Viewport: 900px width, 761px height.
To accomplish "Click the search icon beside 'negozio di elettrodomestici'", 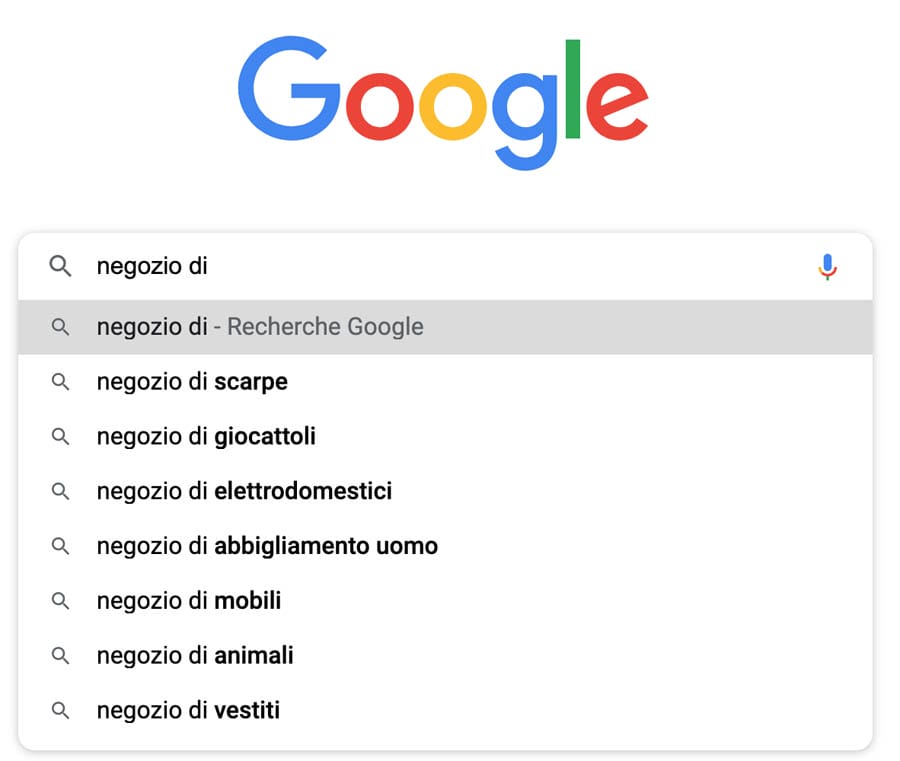I will 60,491.
